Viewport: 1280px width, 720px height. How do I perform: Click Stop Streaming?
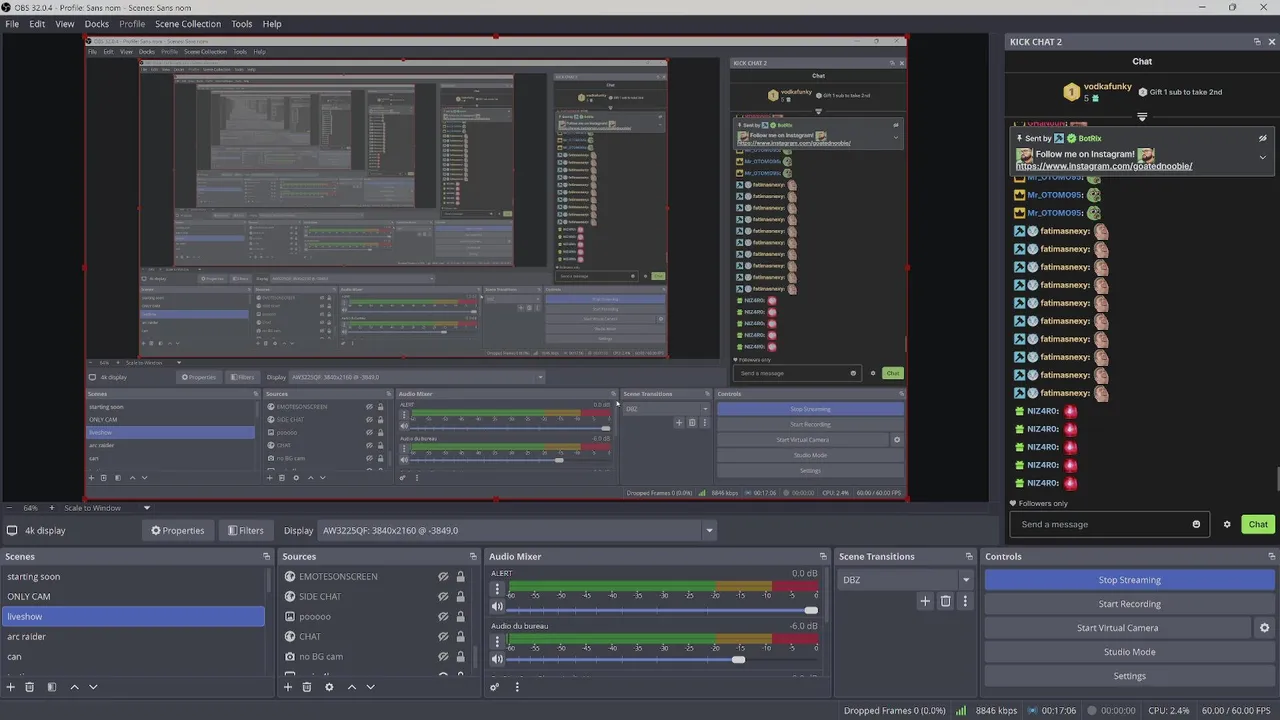(1130, 580)
